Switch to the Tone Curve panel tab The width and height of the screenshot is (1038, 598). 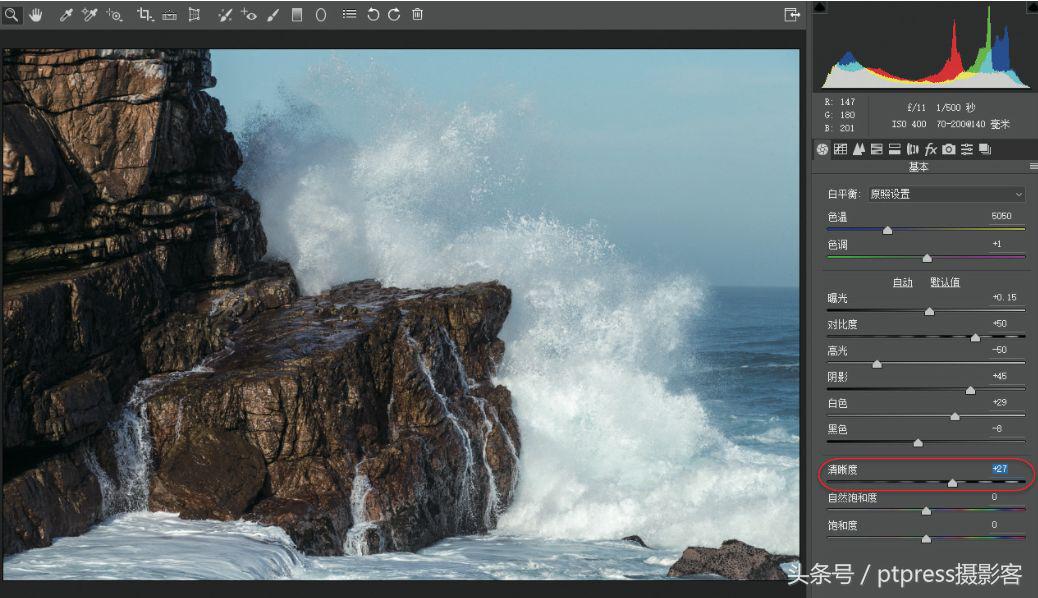(840, 149)
